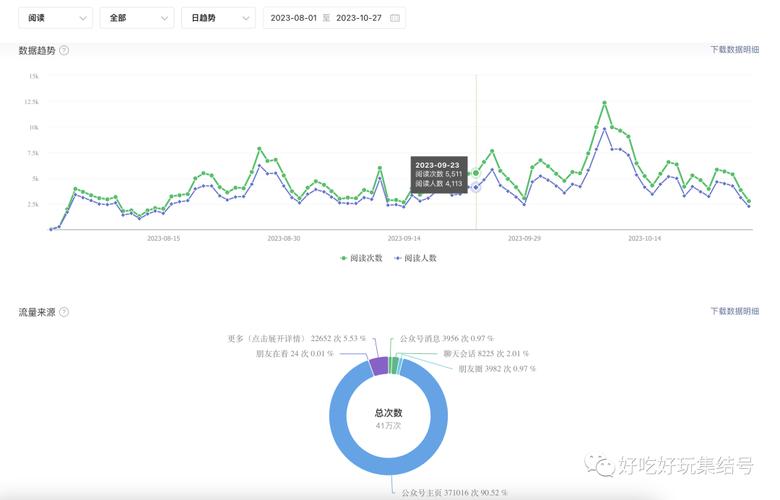The width and height of the screenshot is (780, 500).
Task: Click the peak point on green line
Action: [x=604, y=103]
